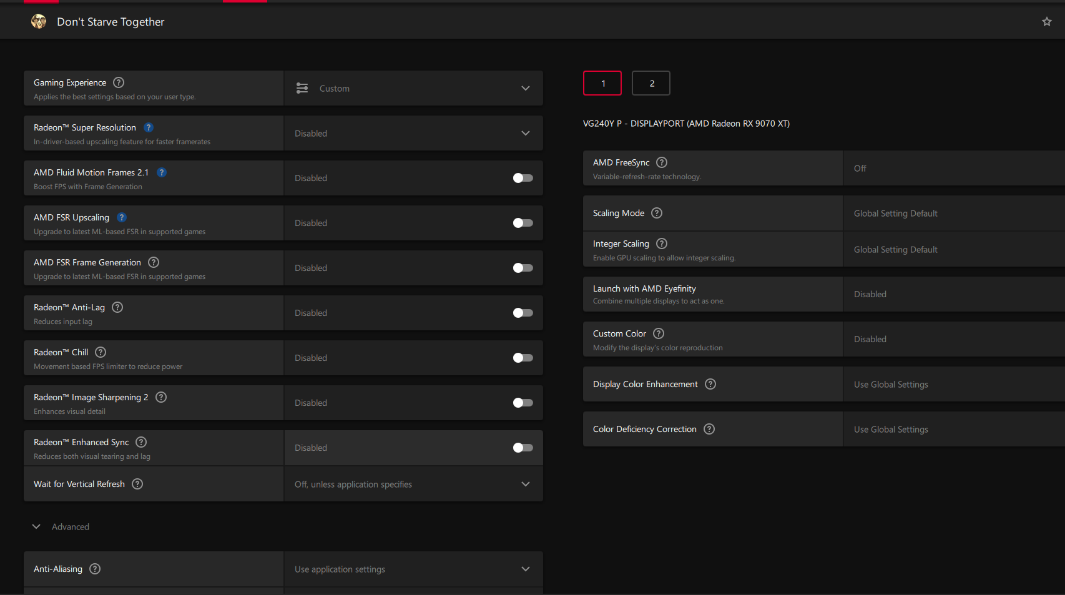Screen dimensions: 1065x595
Task: Open the Anti-Aliasing dropdown
Action: tap(413, 569)
